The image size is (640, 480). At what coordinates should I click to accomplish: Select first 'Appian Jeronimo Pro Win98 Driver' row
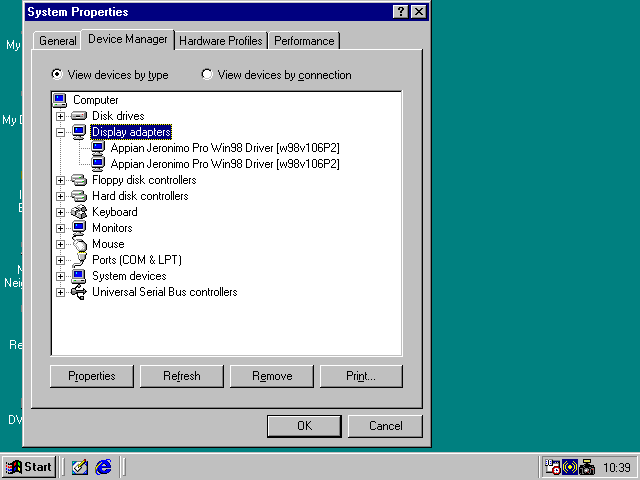coord(225,148)
